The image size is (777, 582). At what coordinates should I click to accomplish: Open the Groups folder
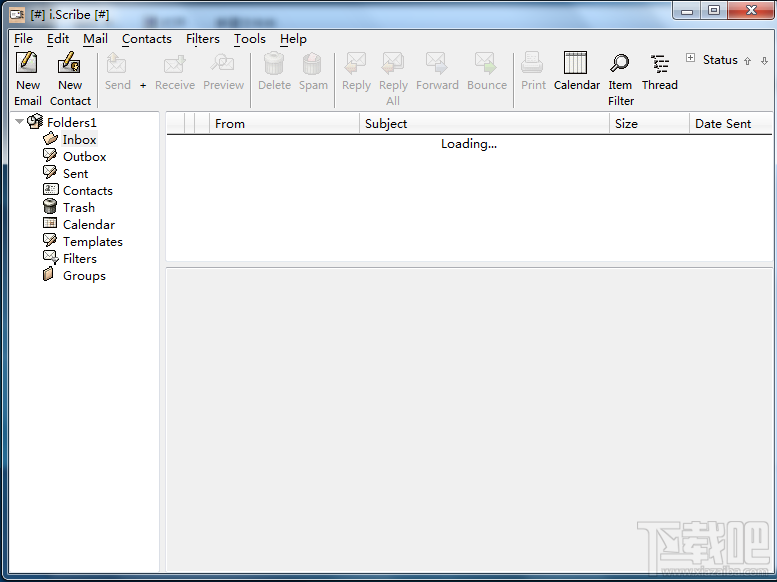84,276
